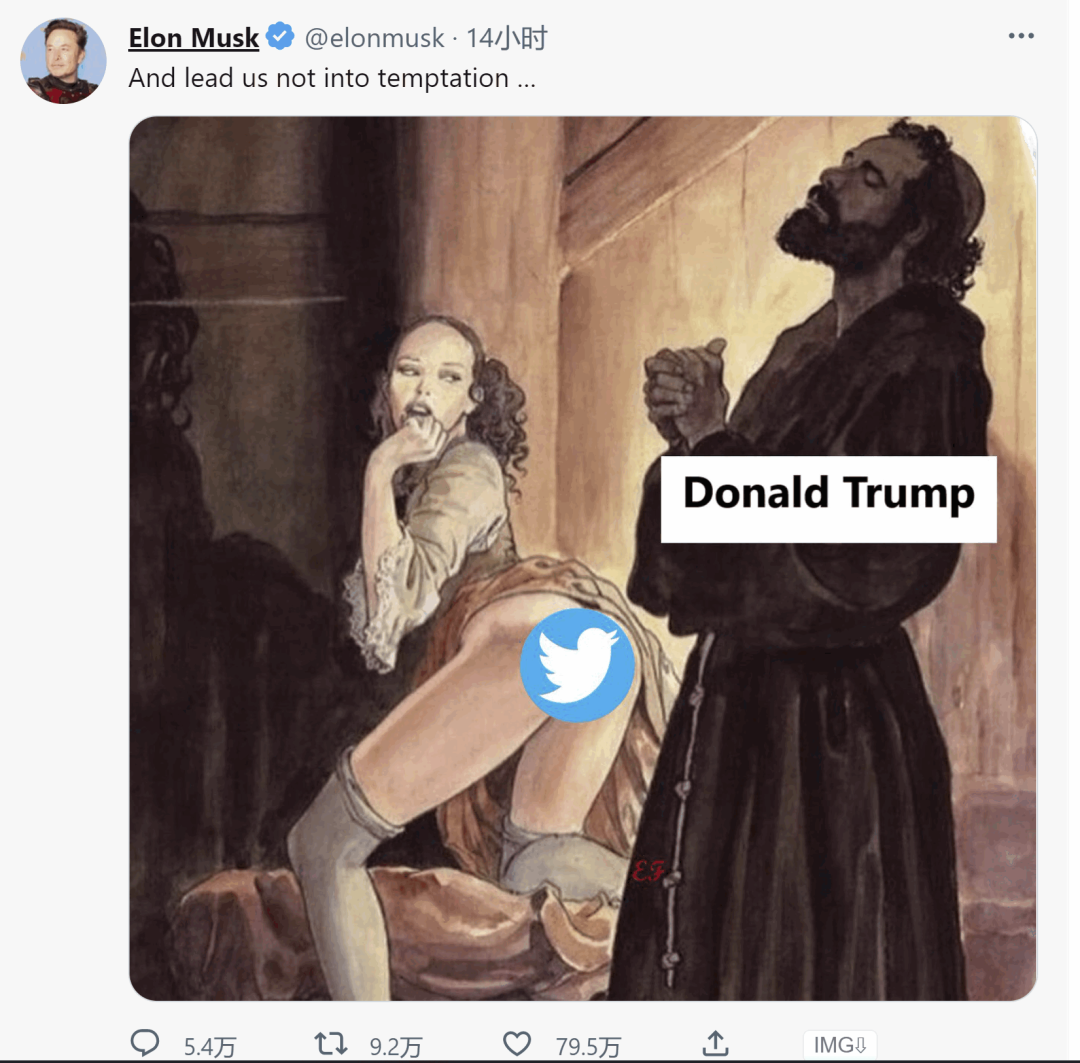
Task: Click the tweet text about temptation
Action: pos(332,78)
